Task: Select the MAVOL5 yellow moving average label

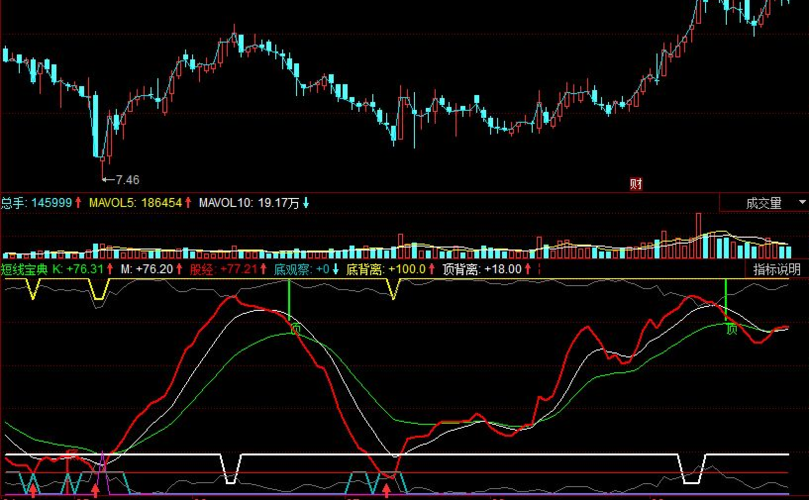Action: coord(112,203)
